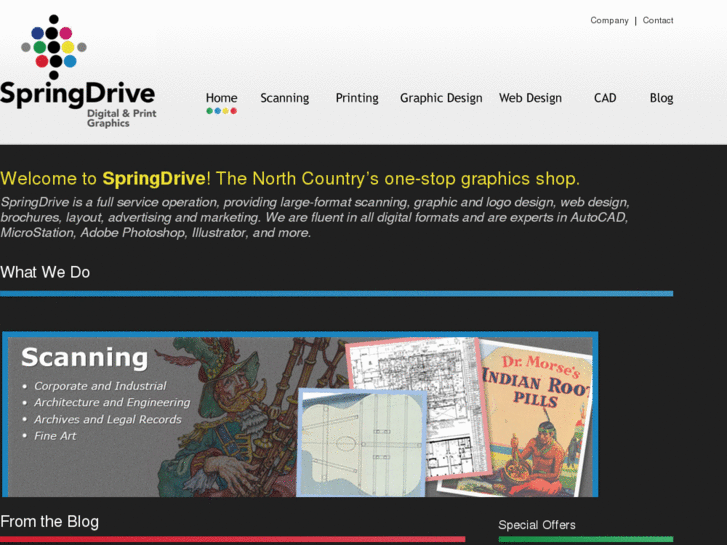Click the "What We Do" heading
This screenshot has width=727, height=545.
(45, 272)
